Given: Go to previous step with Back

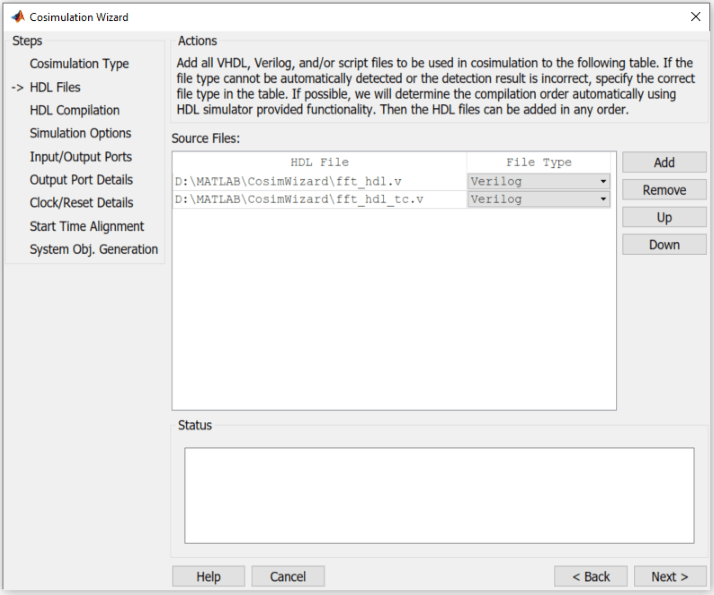Looking at the screenshot, I should (x=591, y=576).
